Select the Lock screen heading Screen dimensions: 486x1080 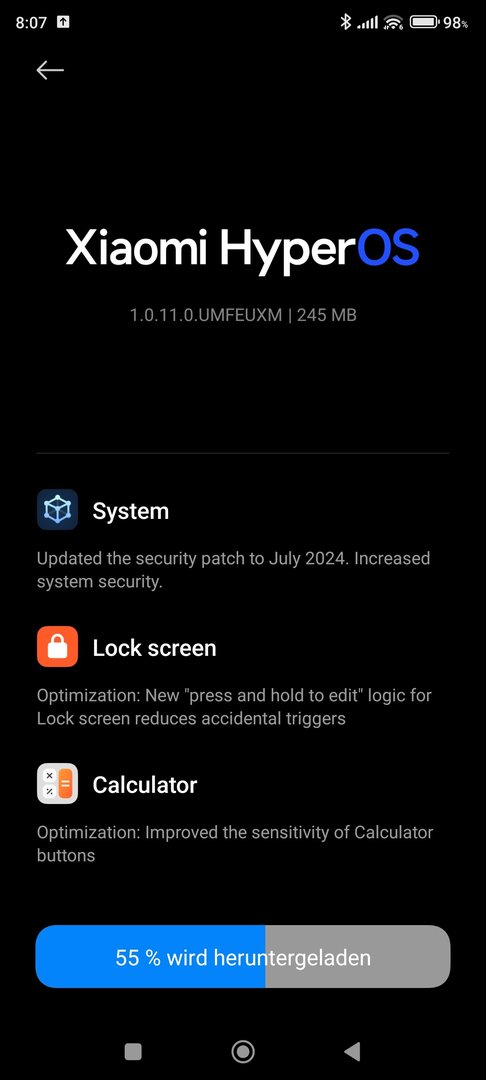[x=155, y=648]
